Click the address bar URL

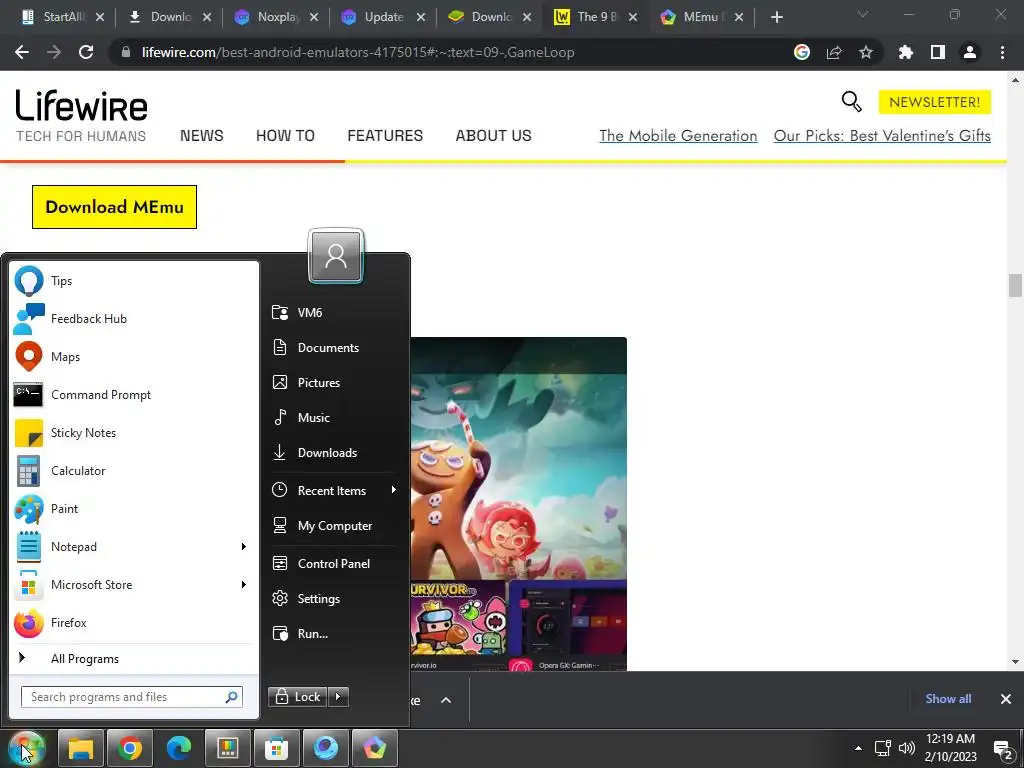tap(358, 52)
